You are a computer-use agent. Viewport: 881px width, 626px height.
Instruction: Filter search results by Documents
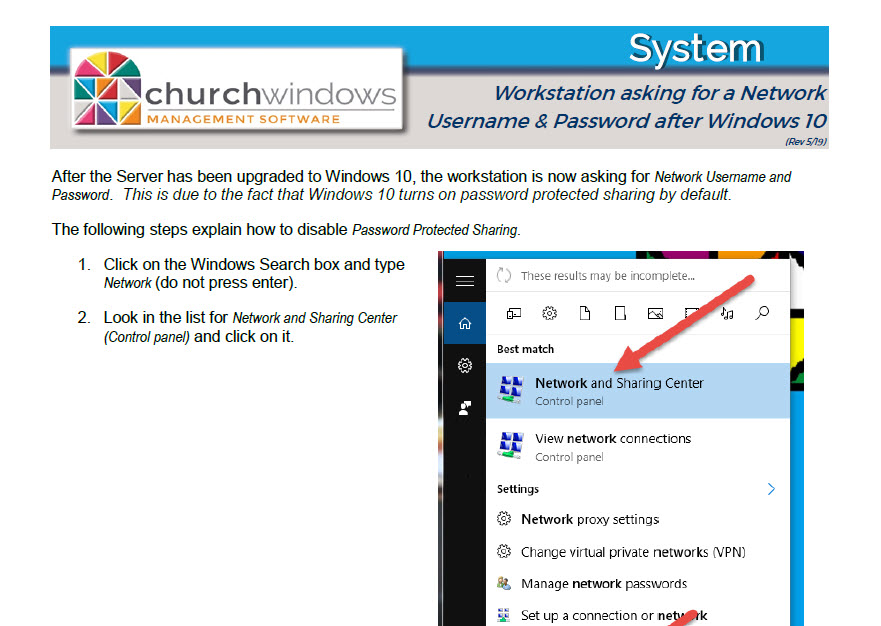coord(585,314)
